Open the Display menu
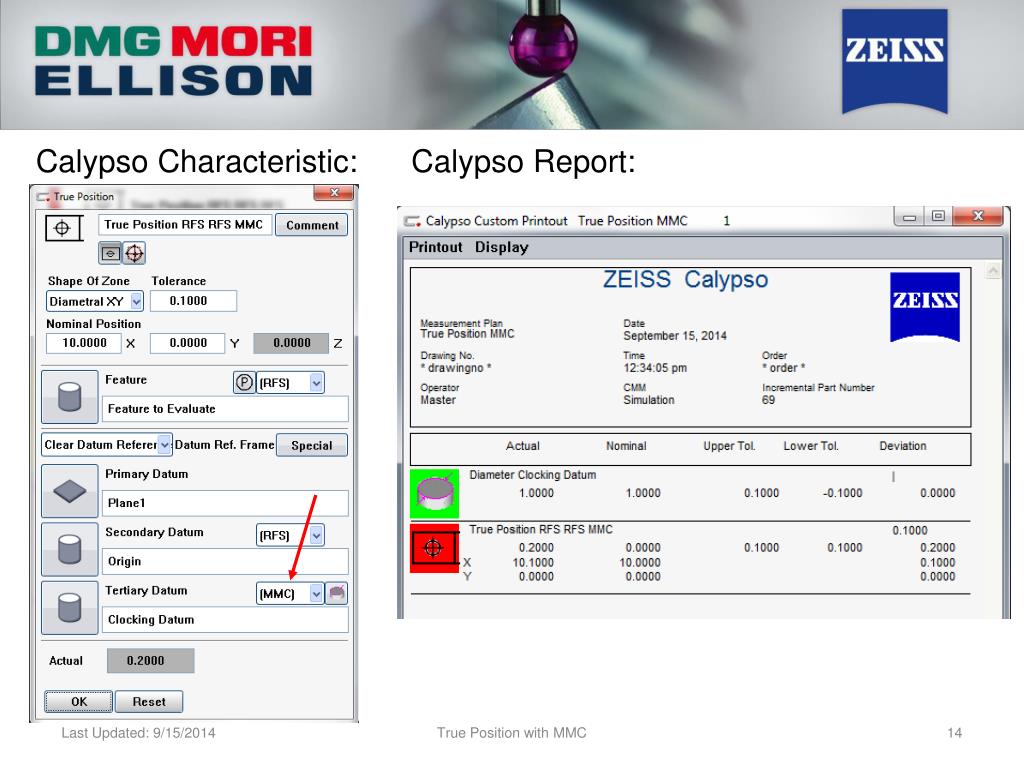 click(502, 247)
